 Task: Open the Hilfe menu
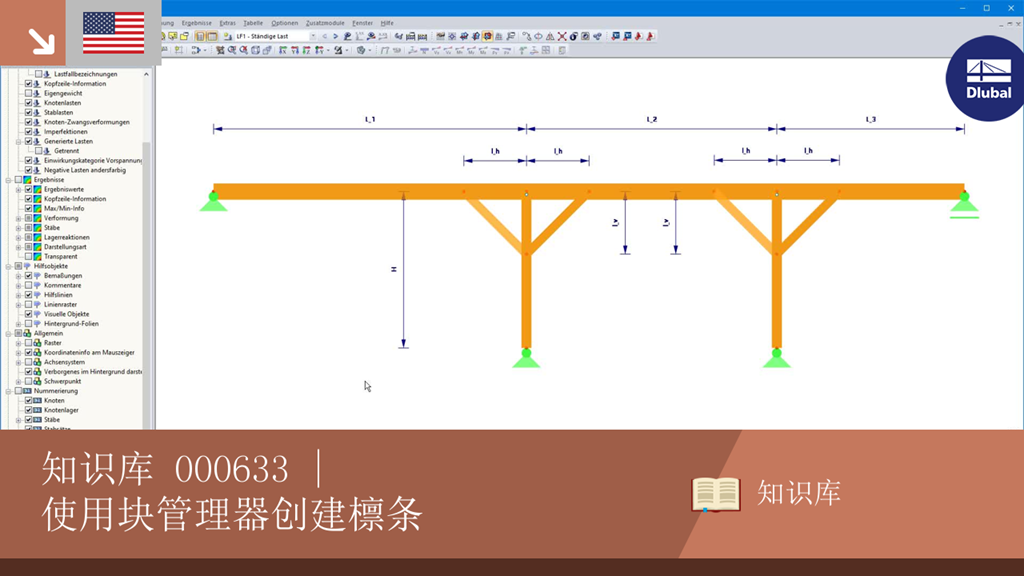pyautogui.click(x=387, y=23)
